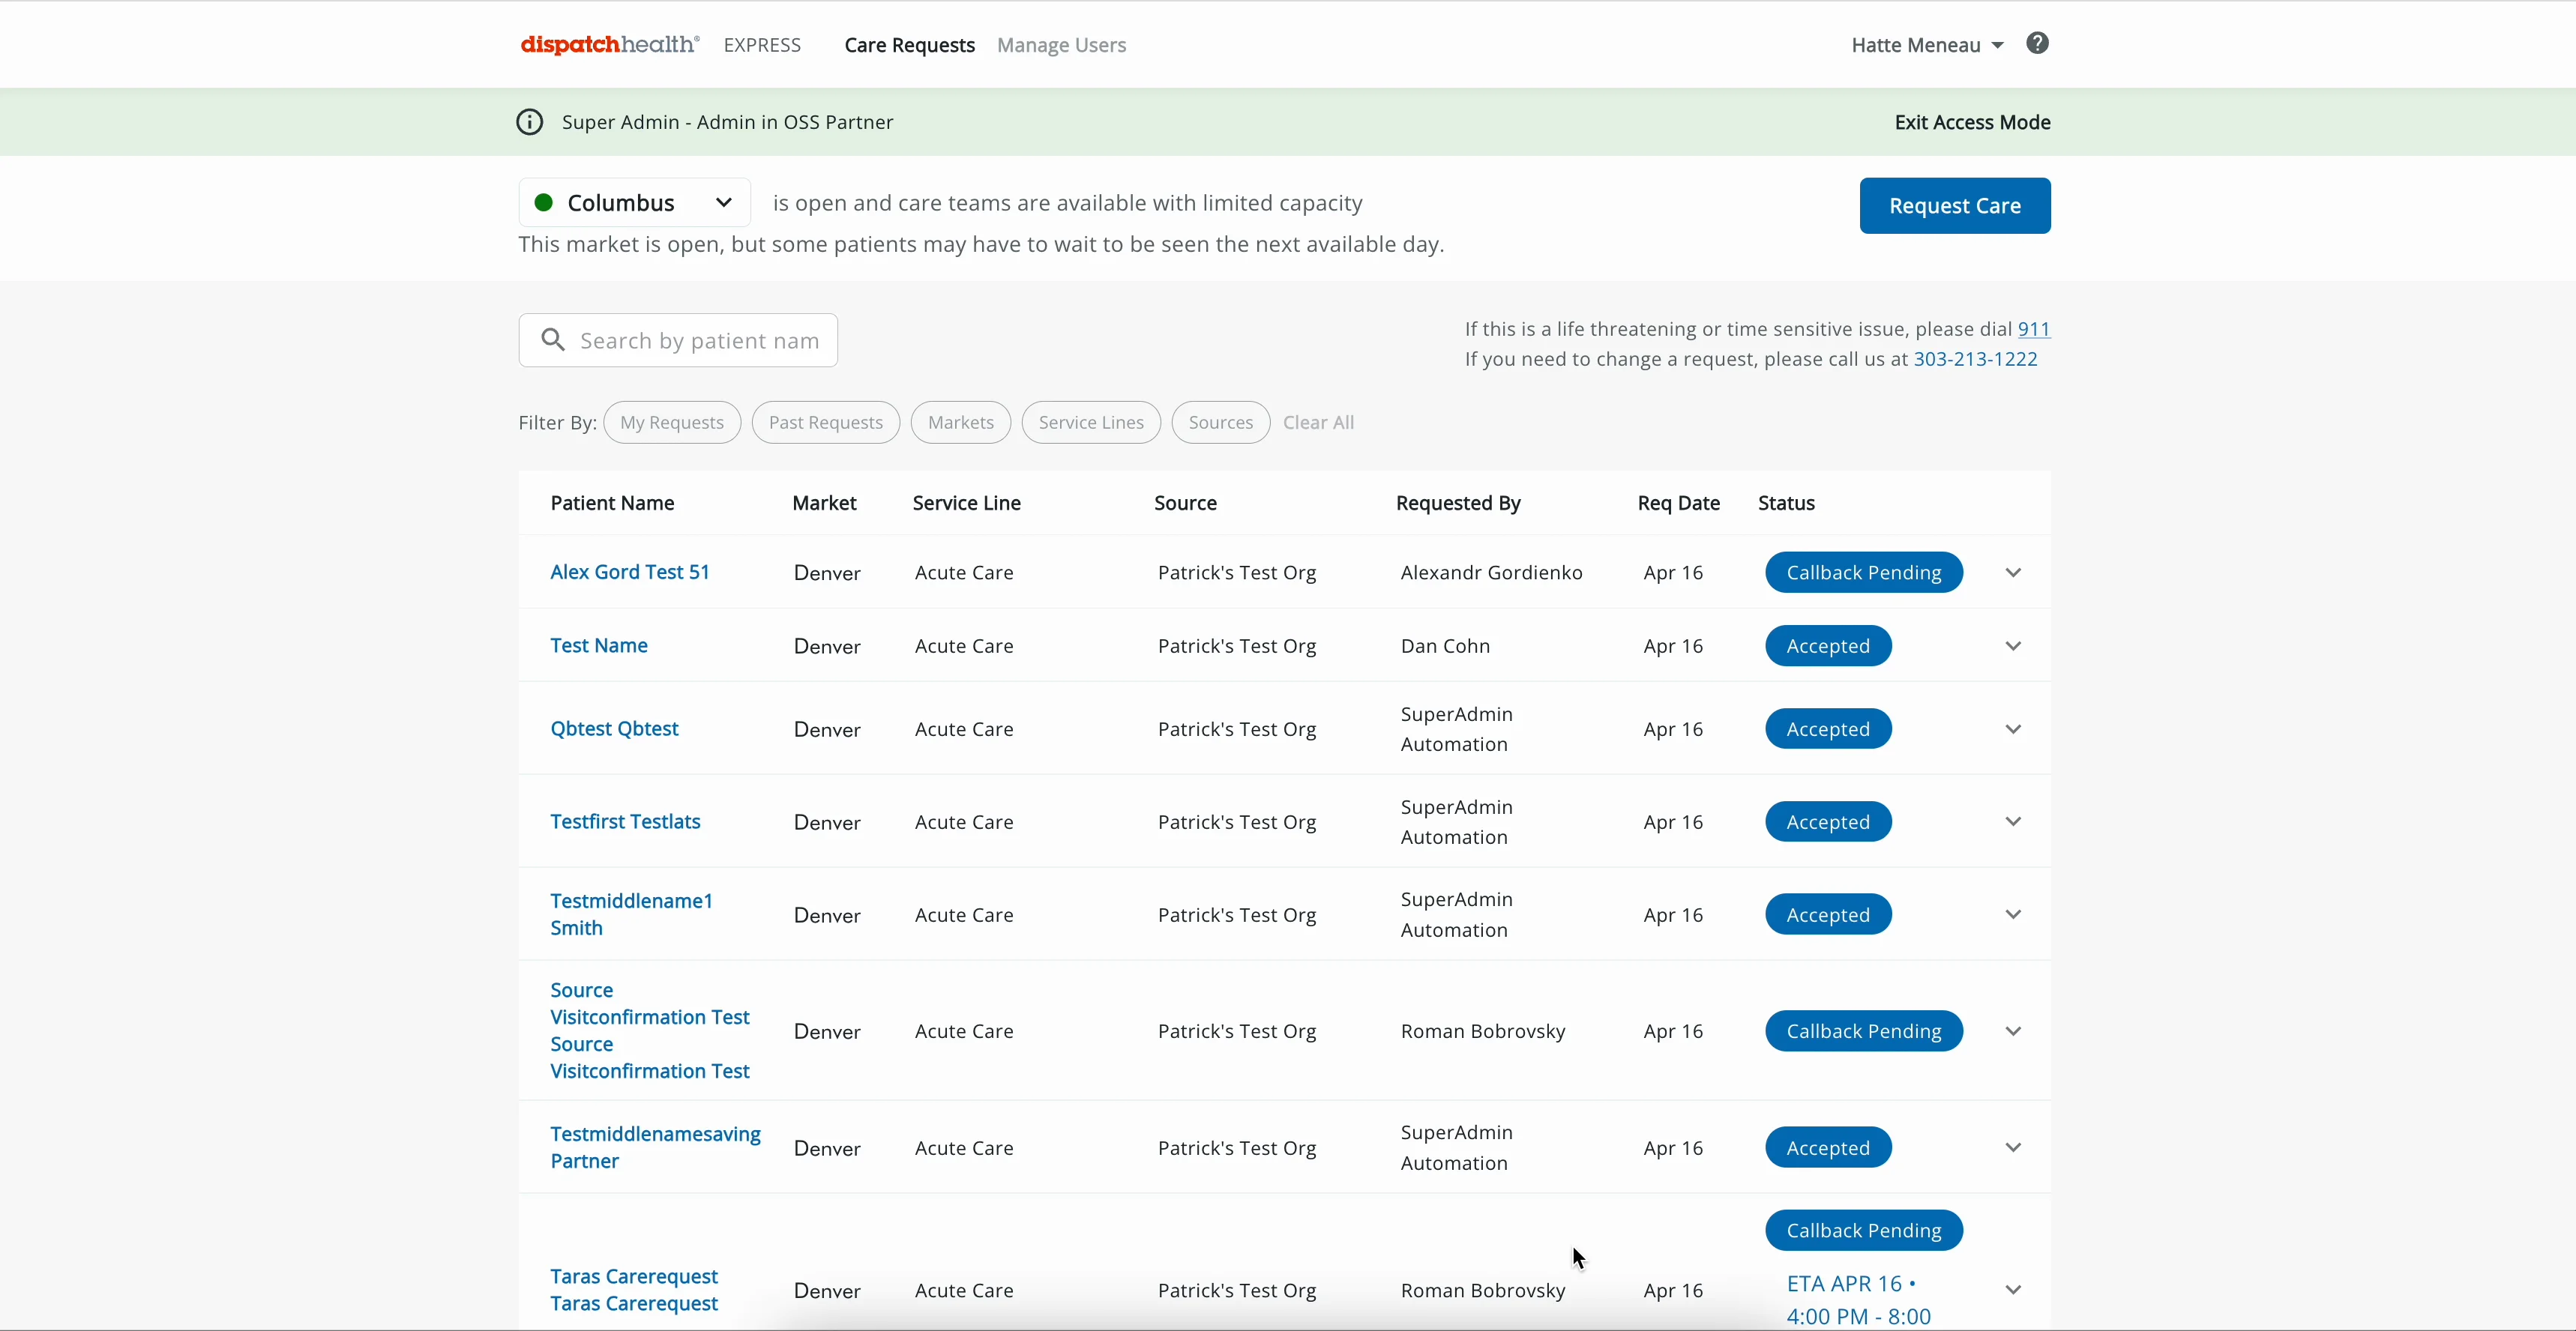Click the patient name search field

click(x=700, y=340)
